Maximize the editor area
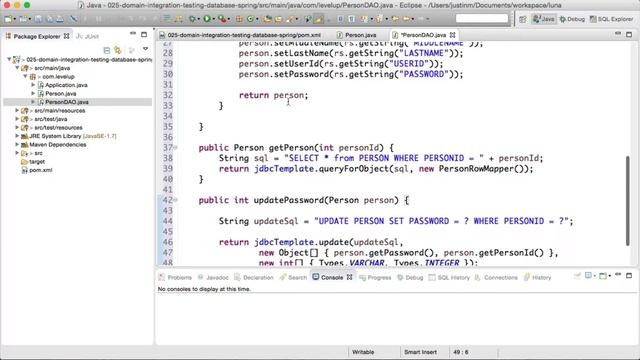Image resolution: width=640 pixels, height=360 pixels. coord(629,35)
